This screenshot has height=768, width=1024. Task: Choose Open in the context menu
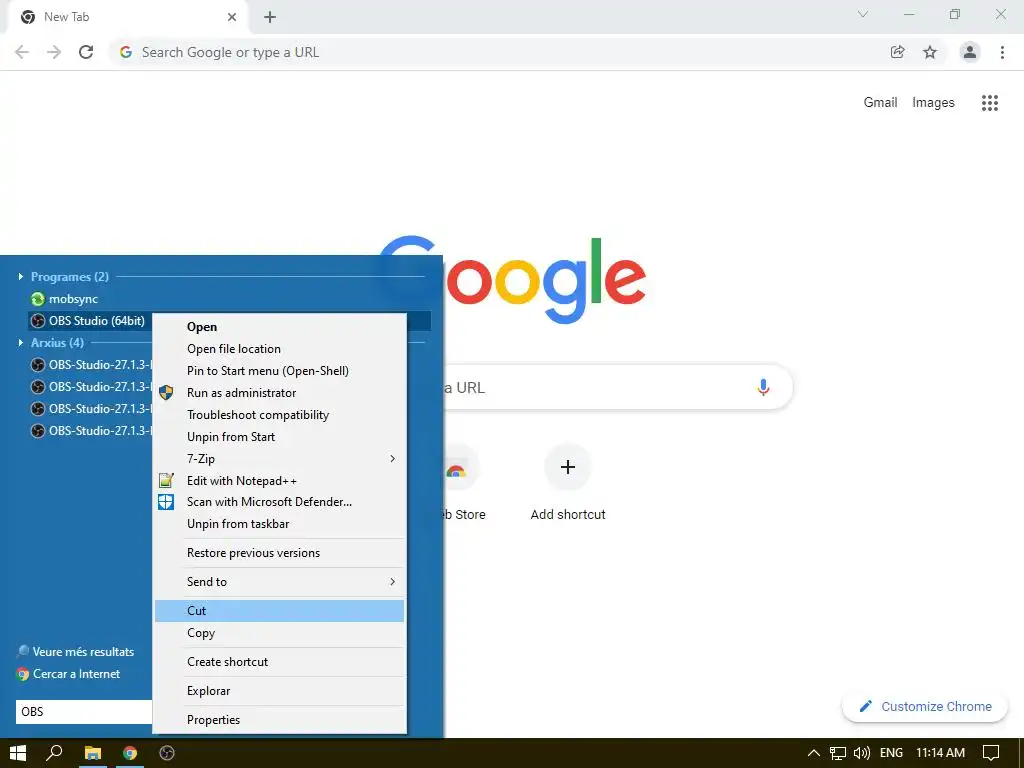pos(280,327)
